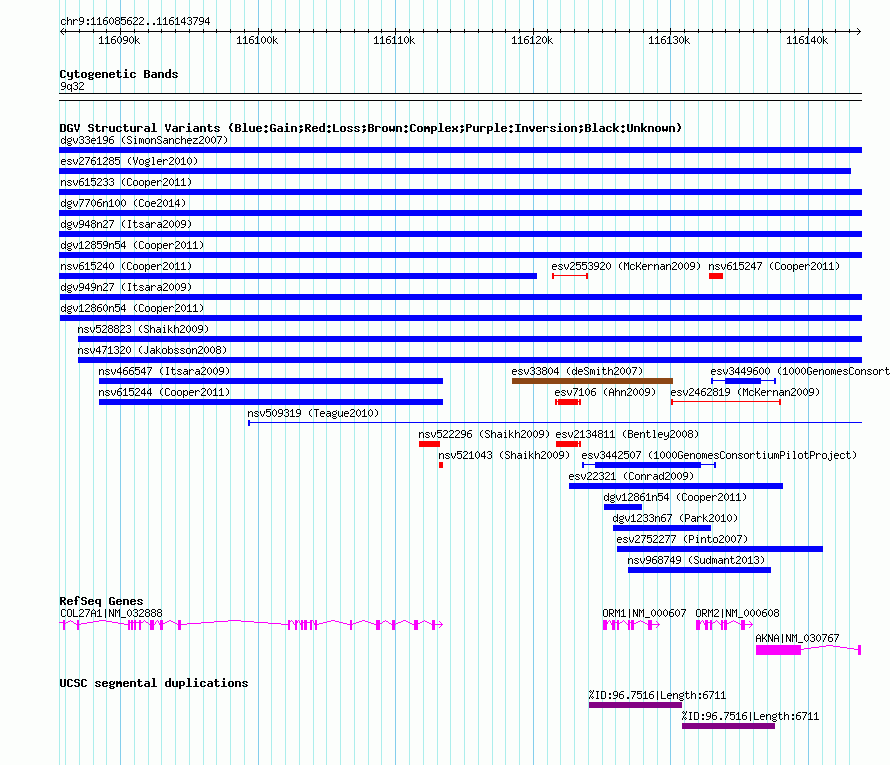Click the red esv7106 loss block
This screenshot has width=890, height=765.
point(568,402)
